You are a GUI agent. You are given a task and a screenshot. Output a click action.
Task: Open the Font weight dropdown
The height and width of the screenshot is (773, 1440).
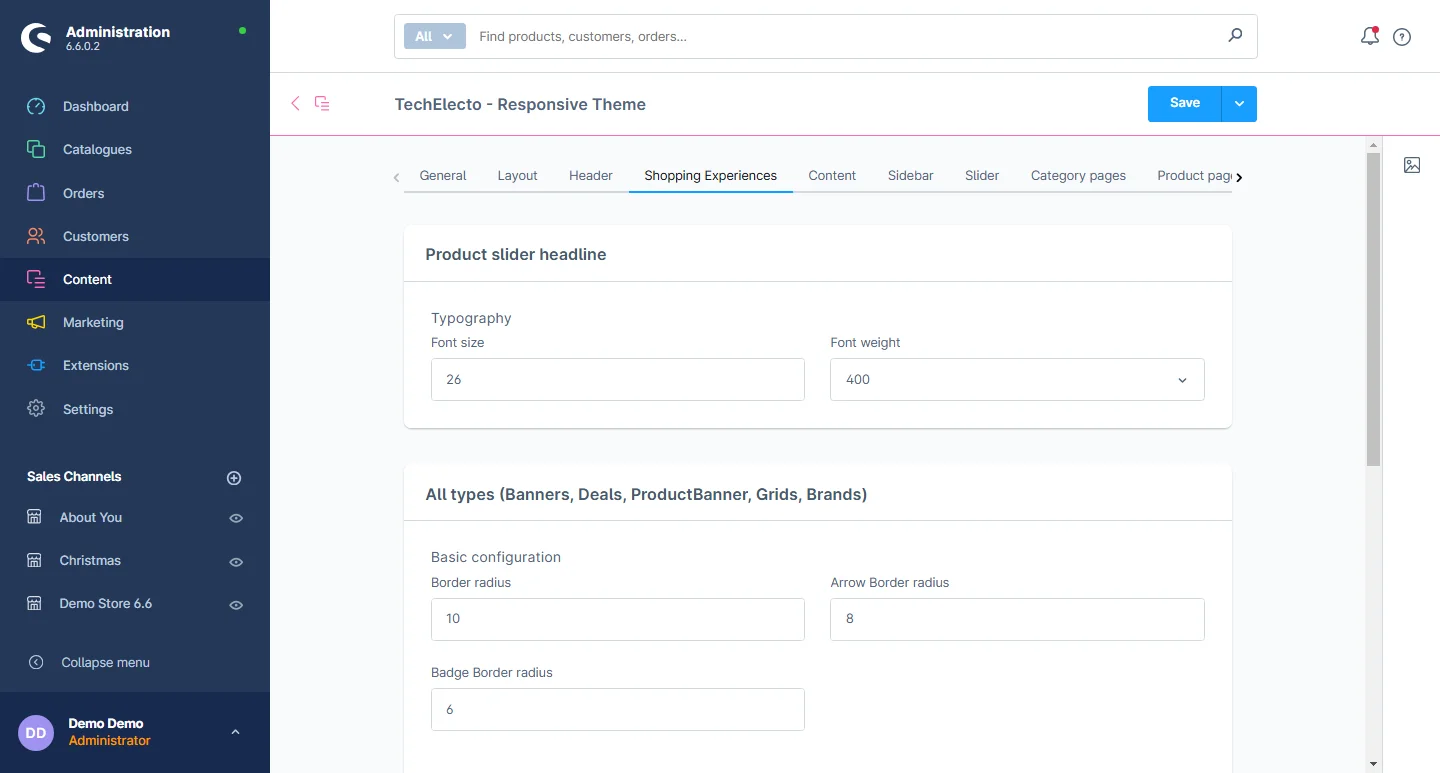point(1016,380)
